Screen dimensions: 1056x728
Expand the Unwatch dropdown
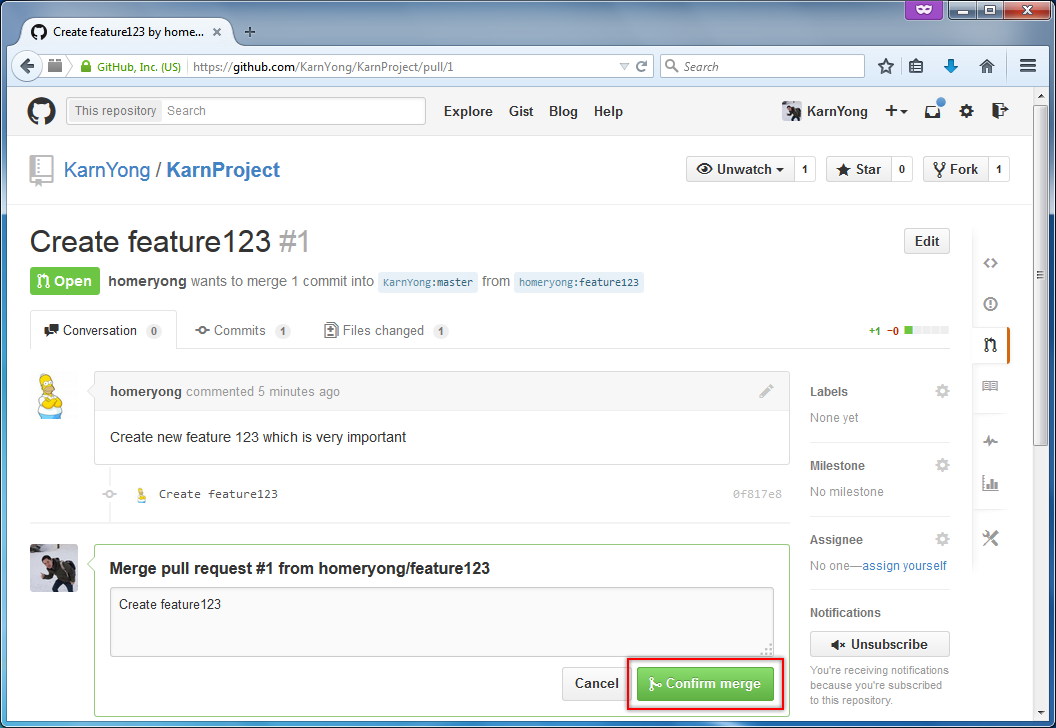(x=740, y=169)
